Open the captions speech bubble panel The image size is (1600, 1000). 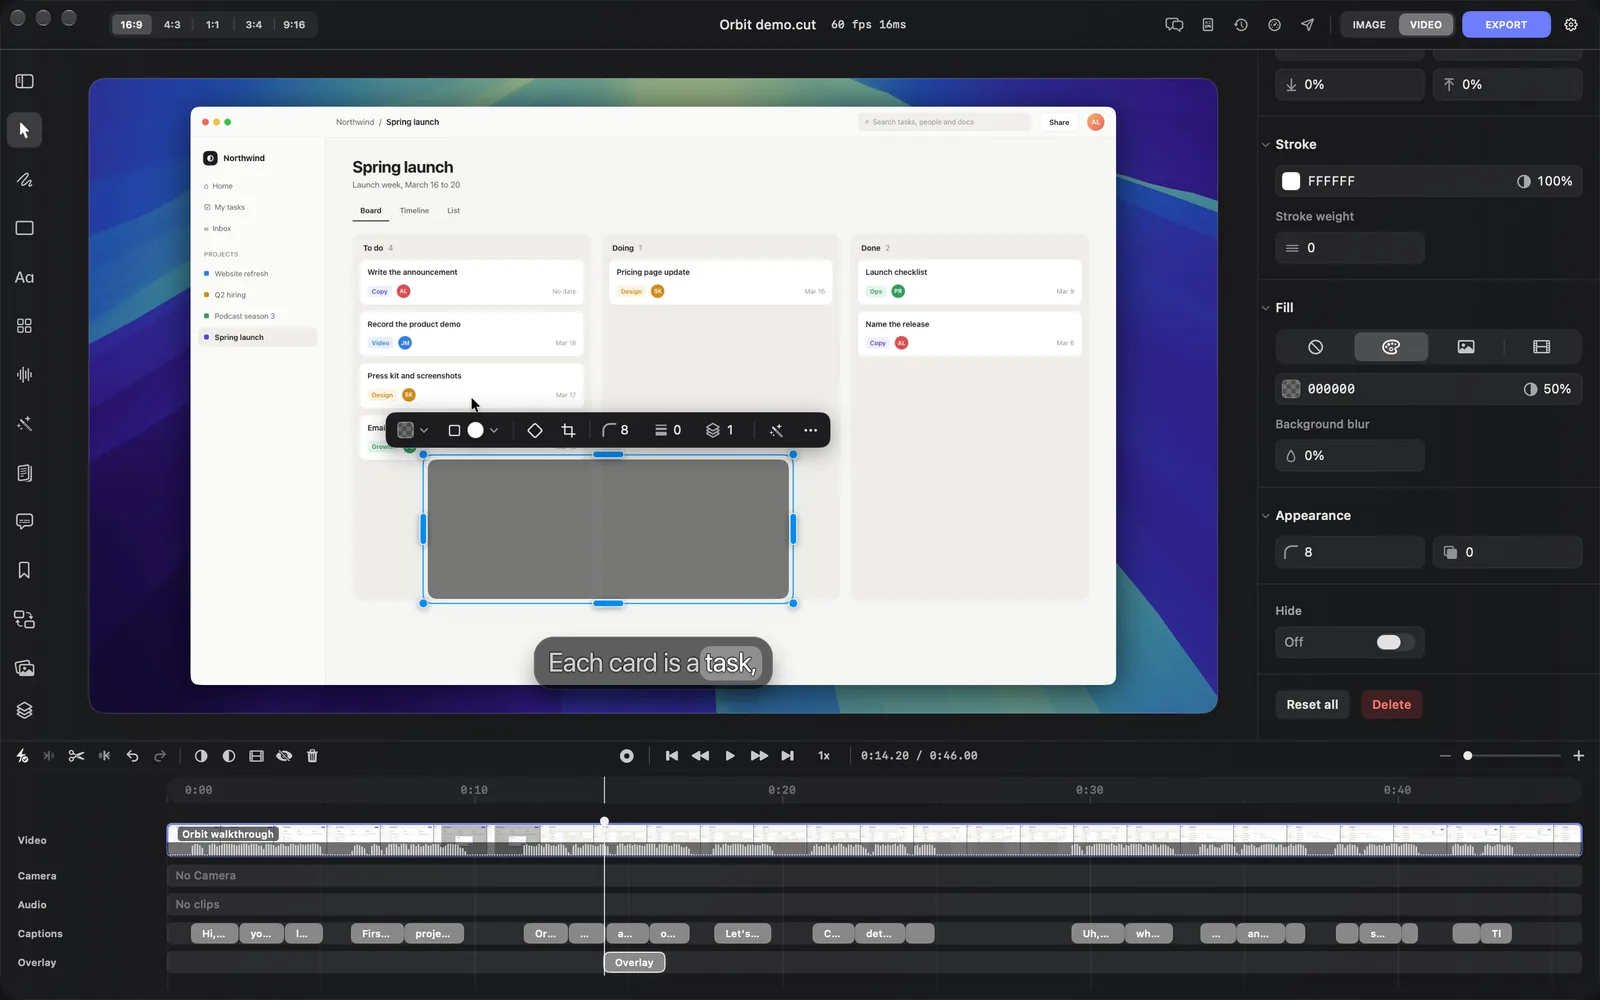coord(25,521)
